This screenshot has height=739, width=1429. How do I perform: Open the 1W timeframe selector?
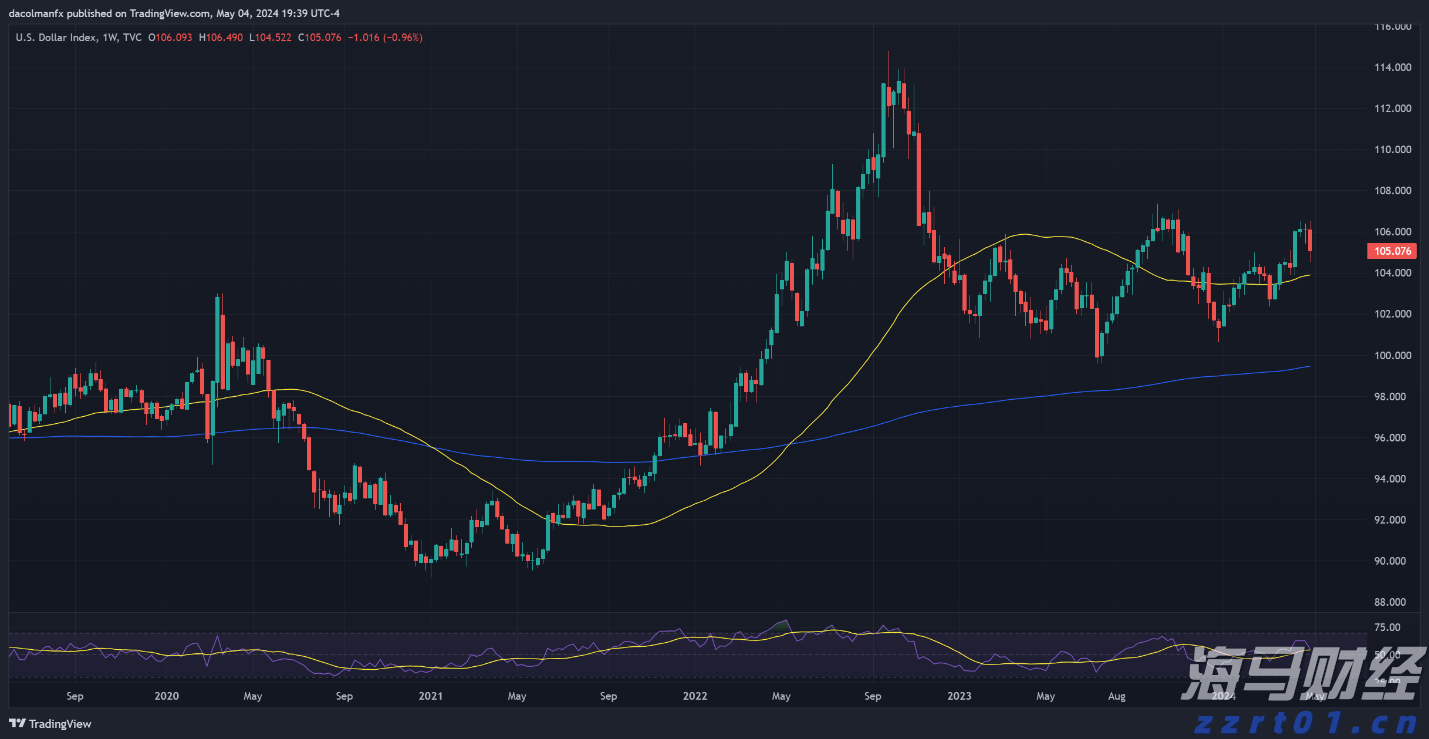click(111, 36)
